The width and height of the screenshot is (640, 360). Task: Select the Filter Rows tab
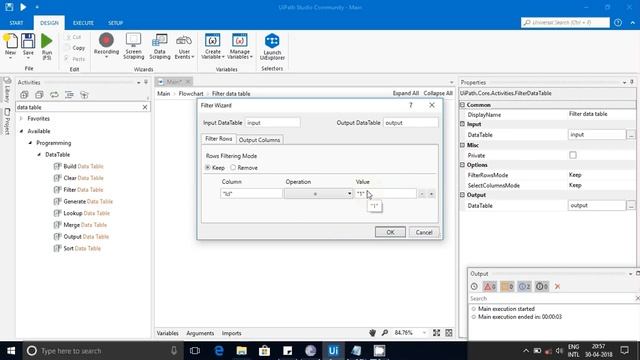click(219, 139)
